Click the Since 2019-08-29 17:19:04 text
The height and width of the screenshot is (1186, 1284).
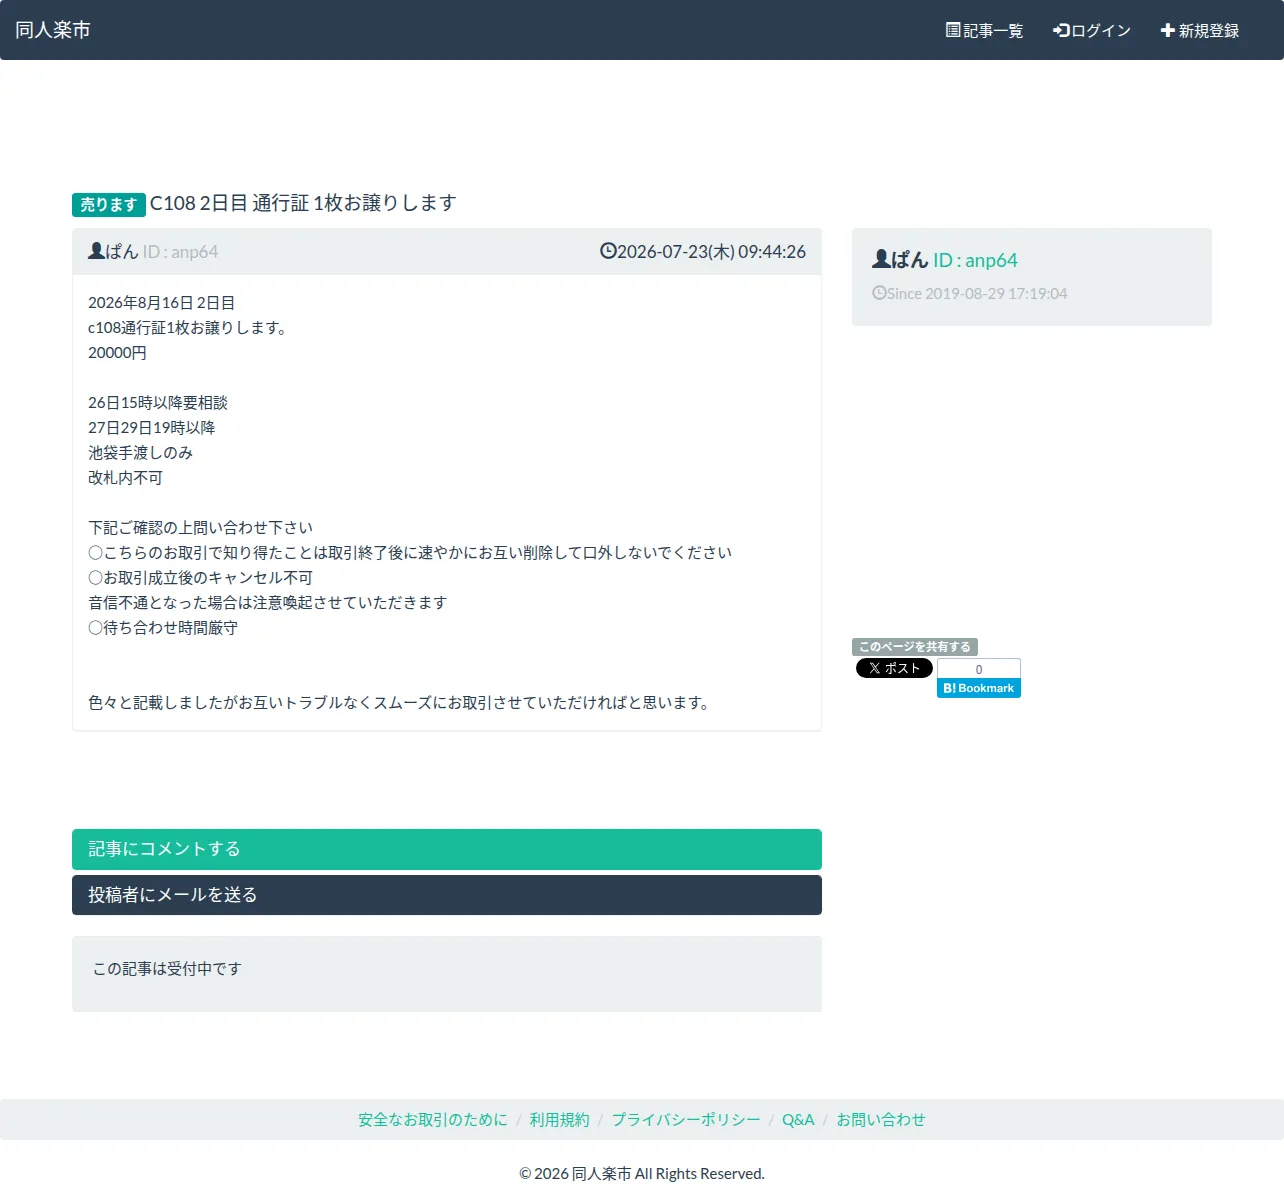[x=977, y=294]
